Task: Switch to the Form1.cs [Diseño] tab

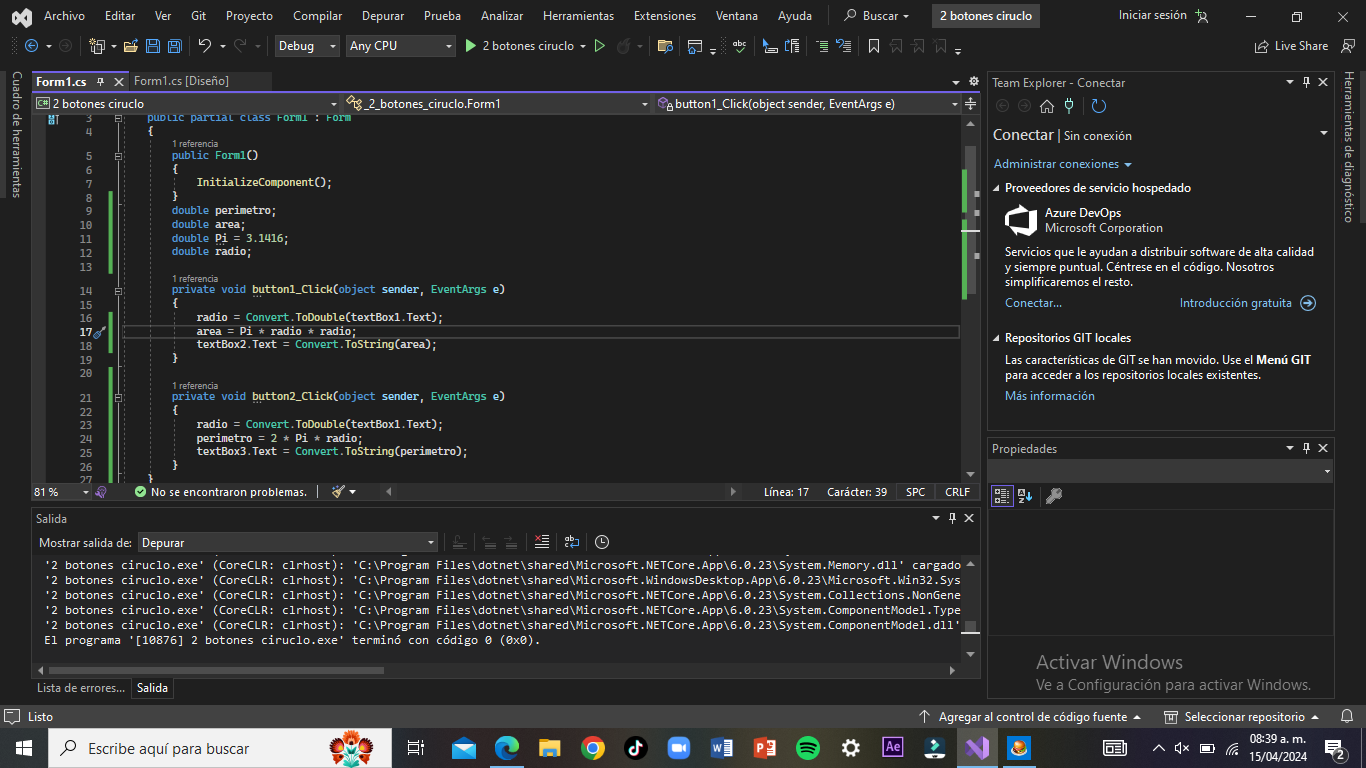Action: coord(181,81)
